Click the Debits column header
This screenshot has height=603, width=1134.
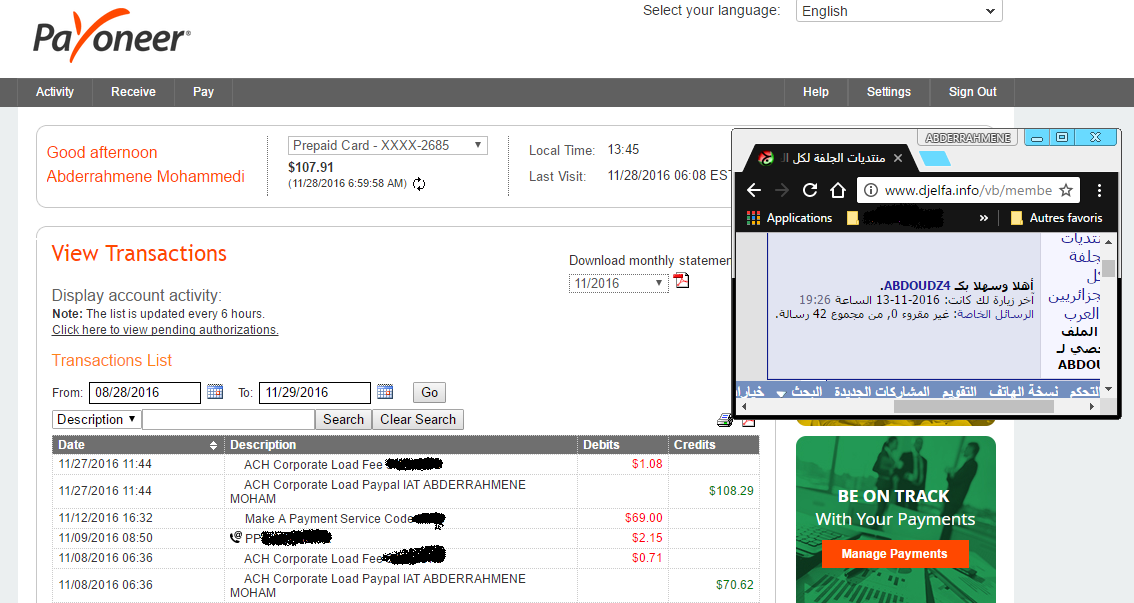pyautogui.click(x=623, y=445)
